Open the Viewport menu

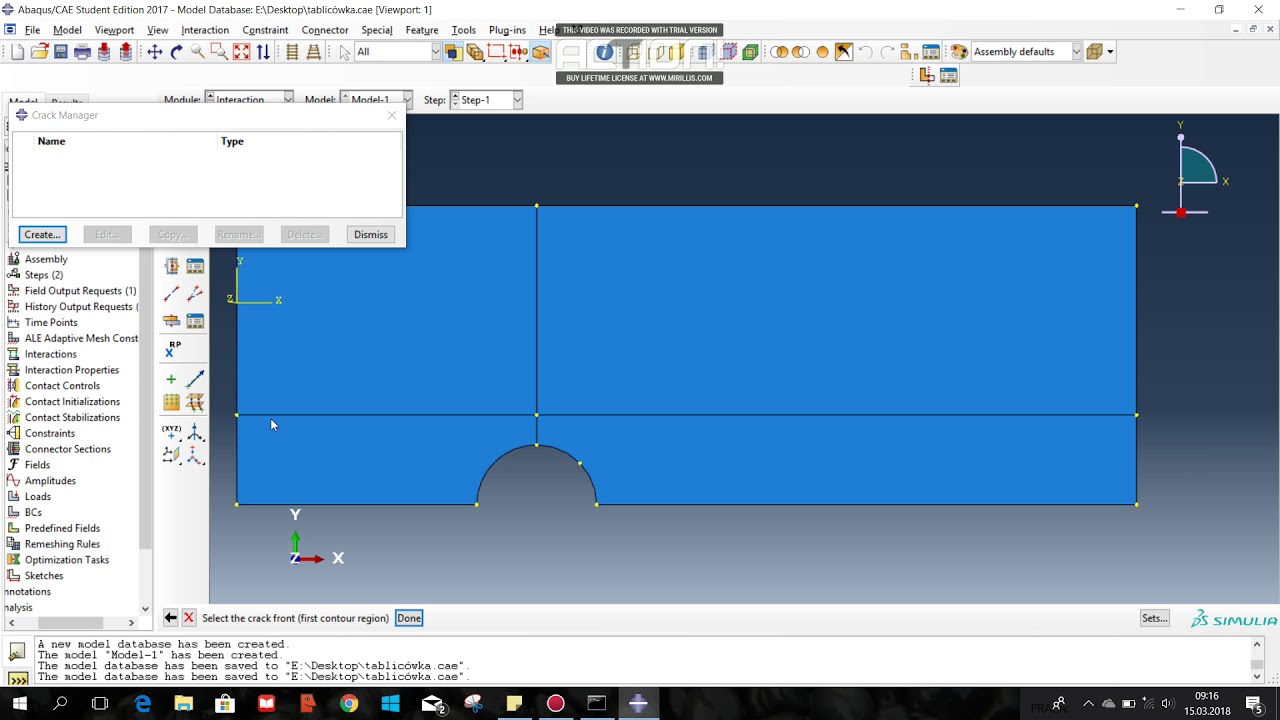(114, 30)
